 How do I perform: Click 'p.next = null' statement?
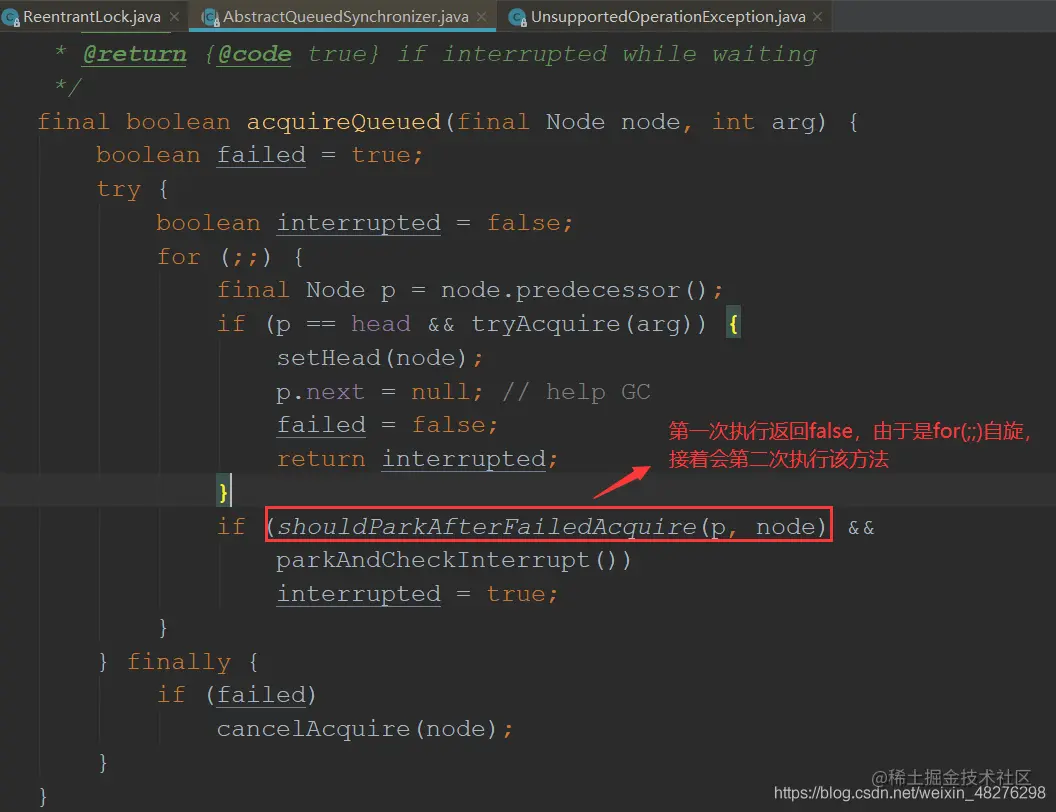coord(379,392)
